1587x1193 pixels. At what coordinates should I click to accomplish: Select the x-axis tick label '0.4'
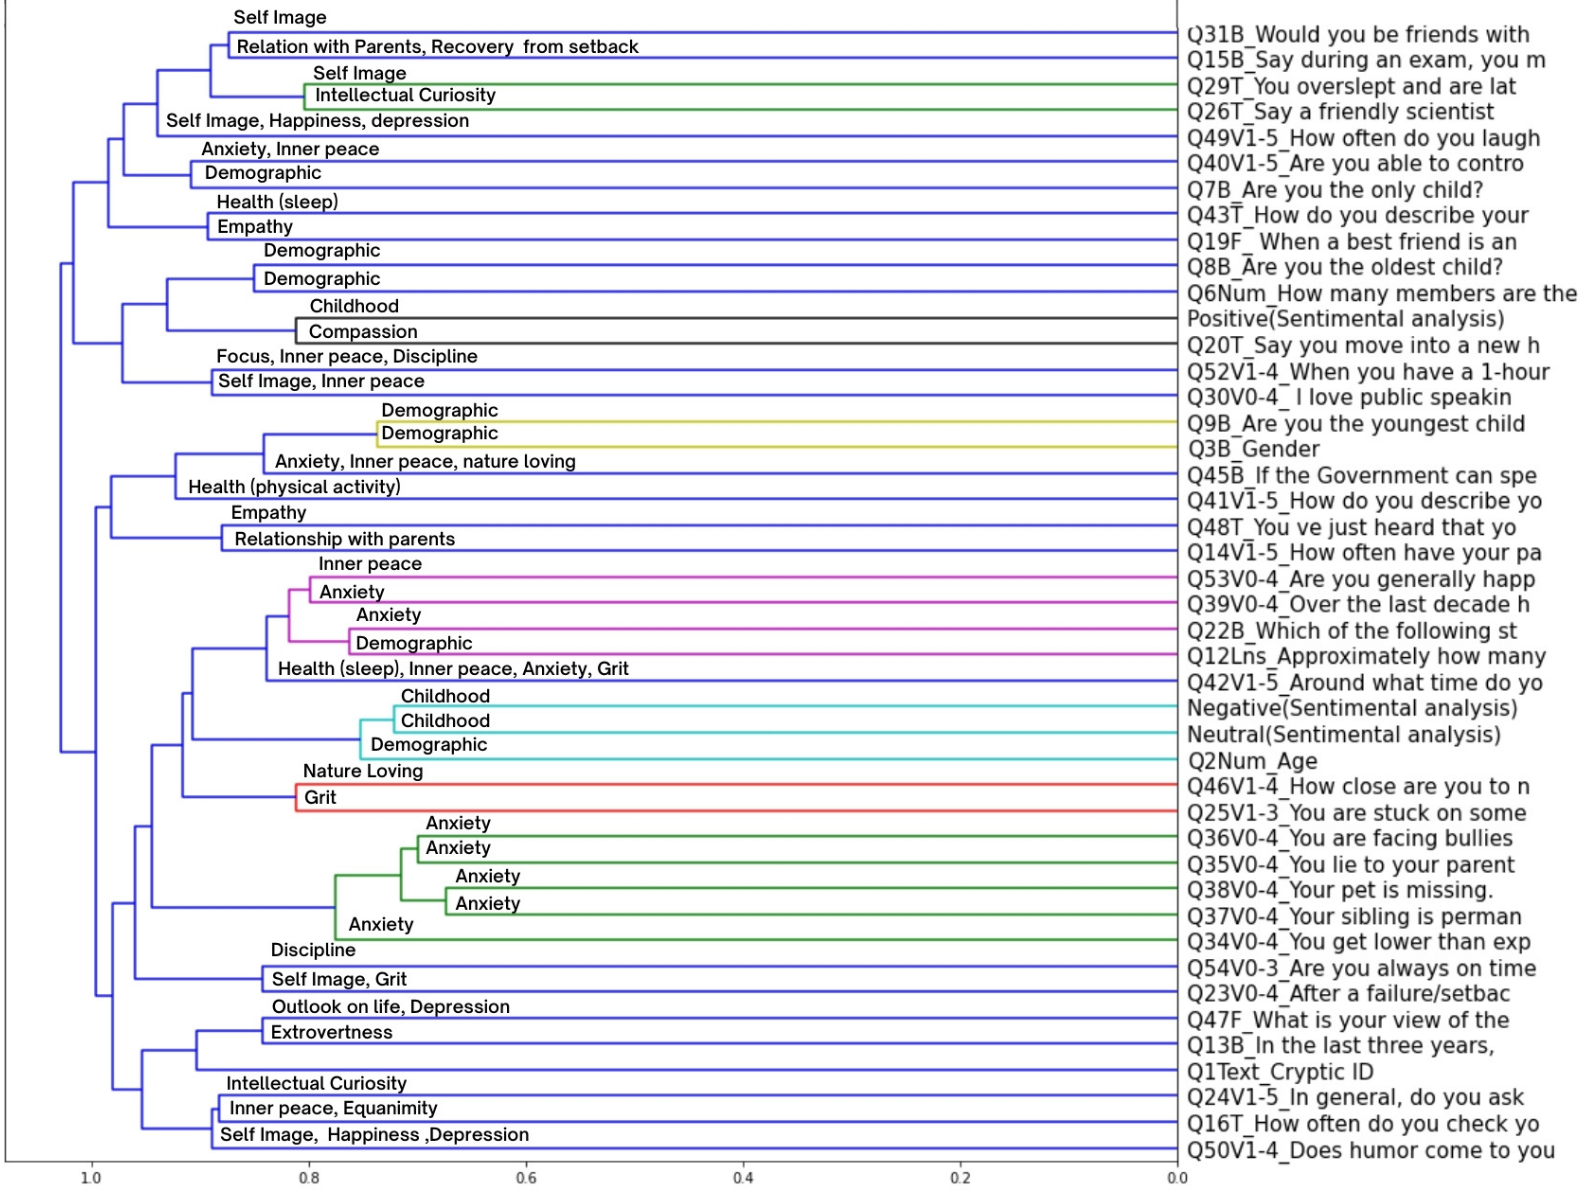point(743,1179)
